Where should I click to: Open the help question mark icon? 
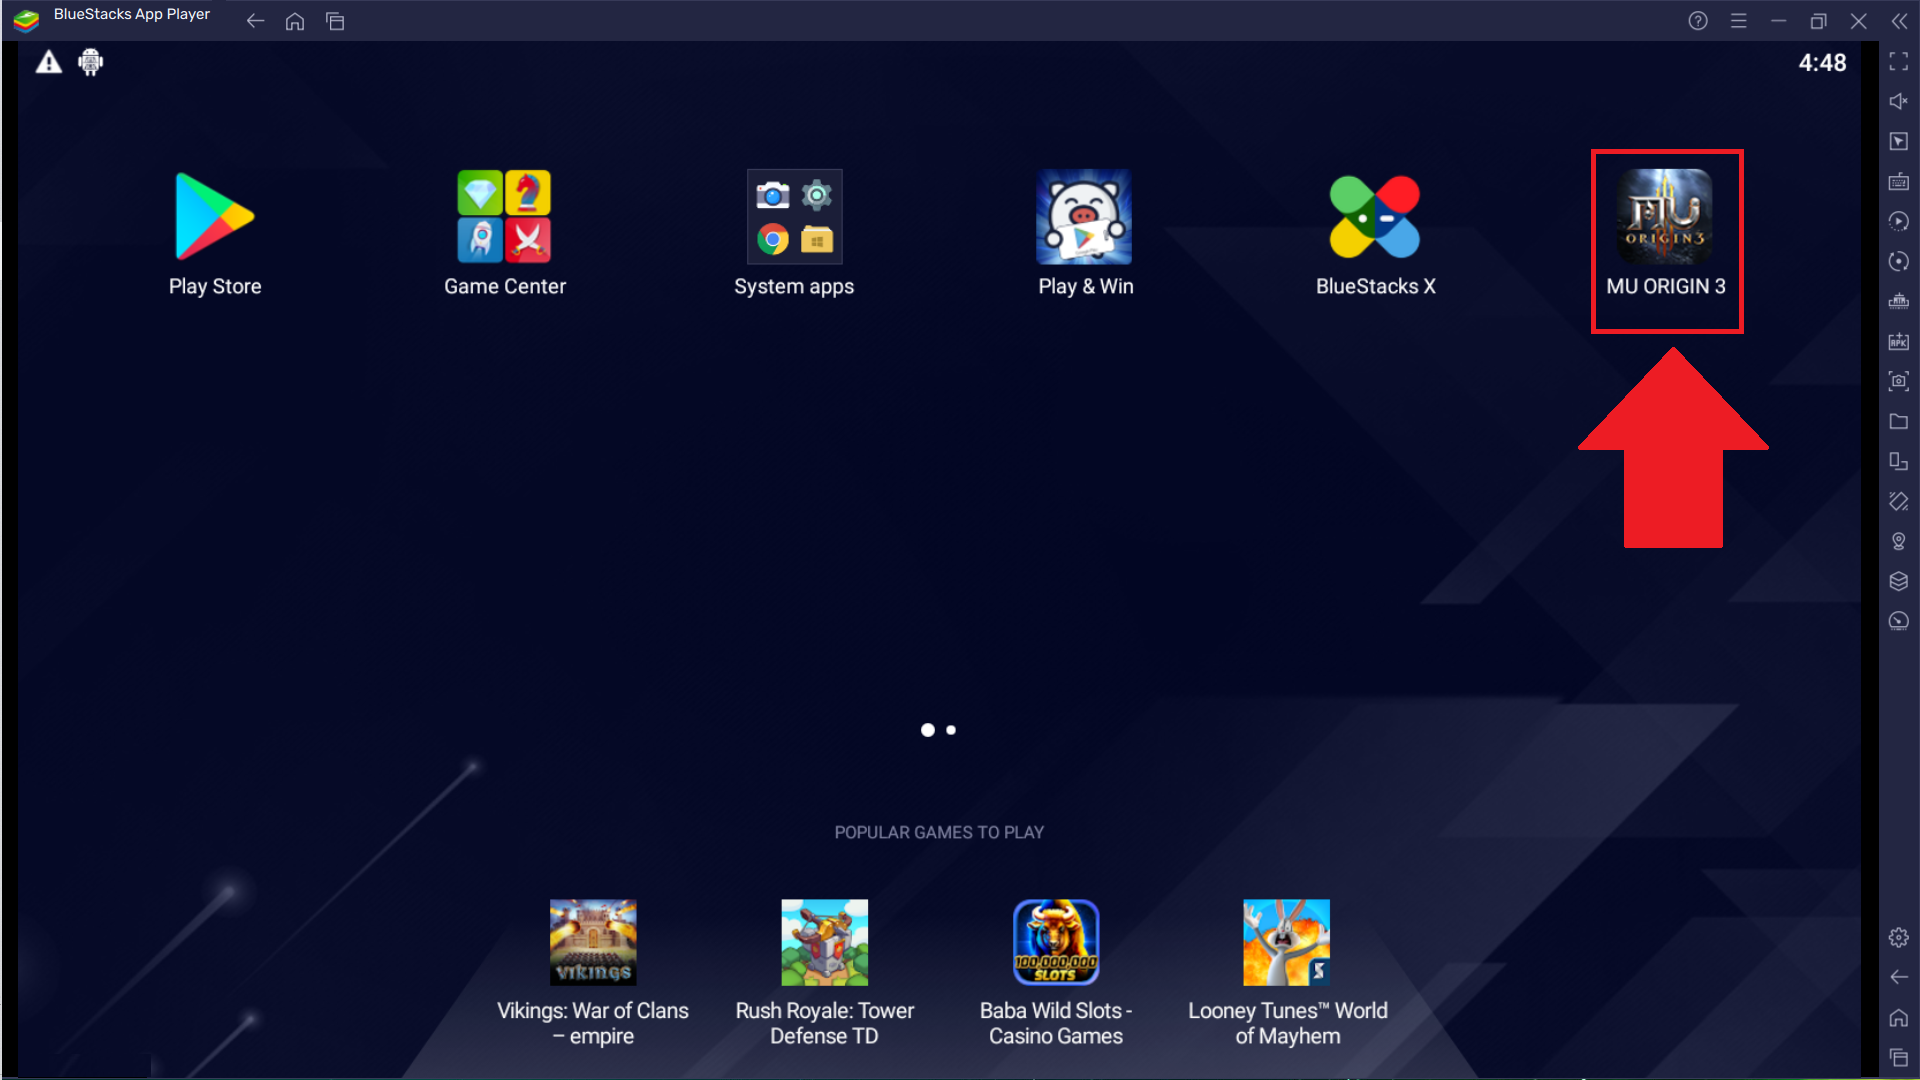click(x=1698, y=21)
